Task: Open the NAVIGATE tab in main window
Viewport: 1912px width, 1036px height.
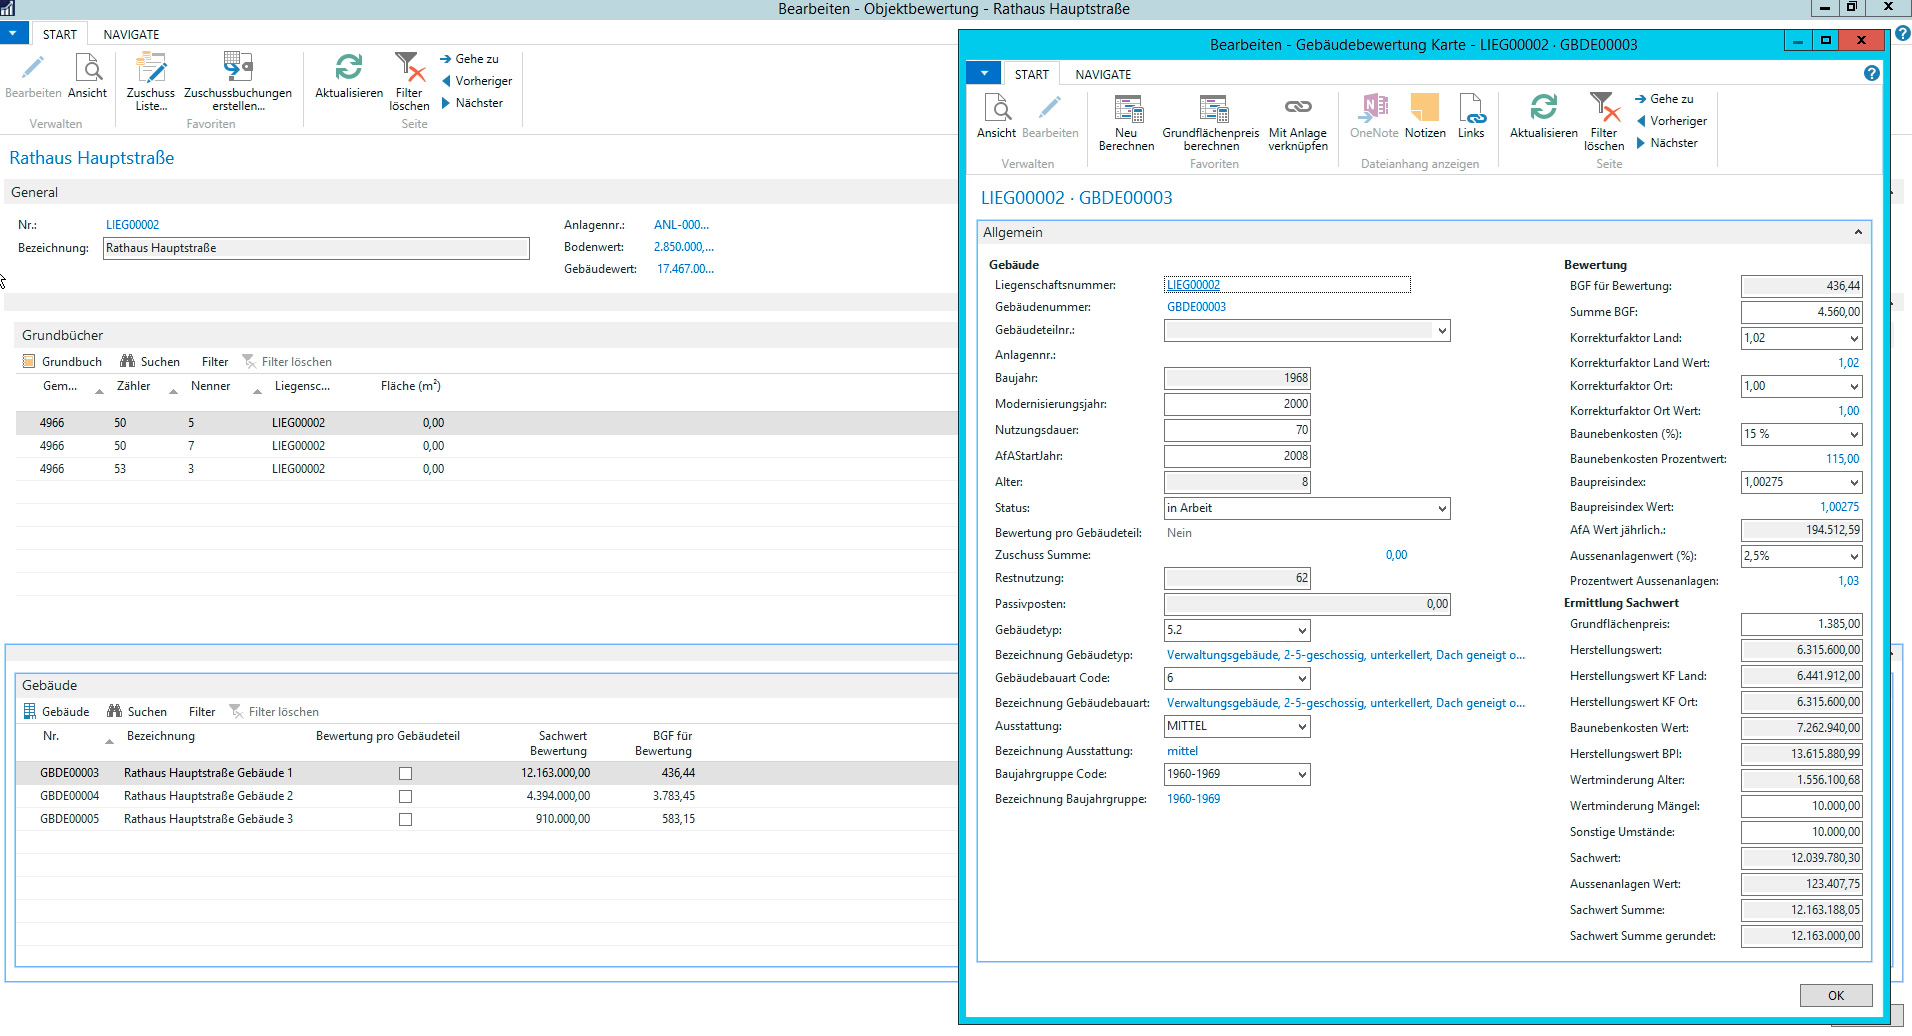Action: coord(131,35)
